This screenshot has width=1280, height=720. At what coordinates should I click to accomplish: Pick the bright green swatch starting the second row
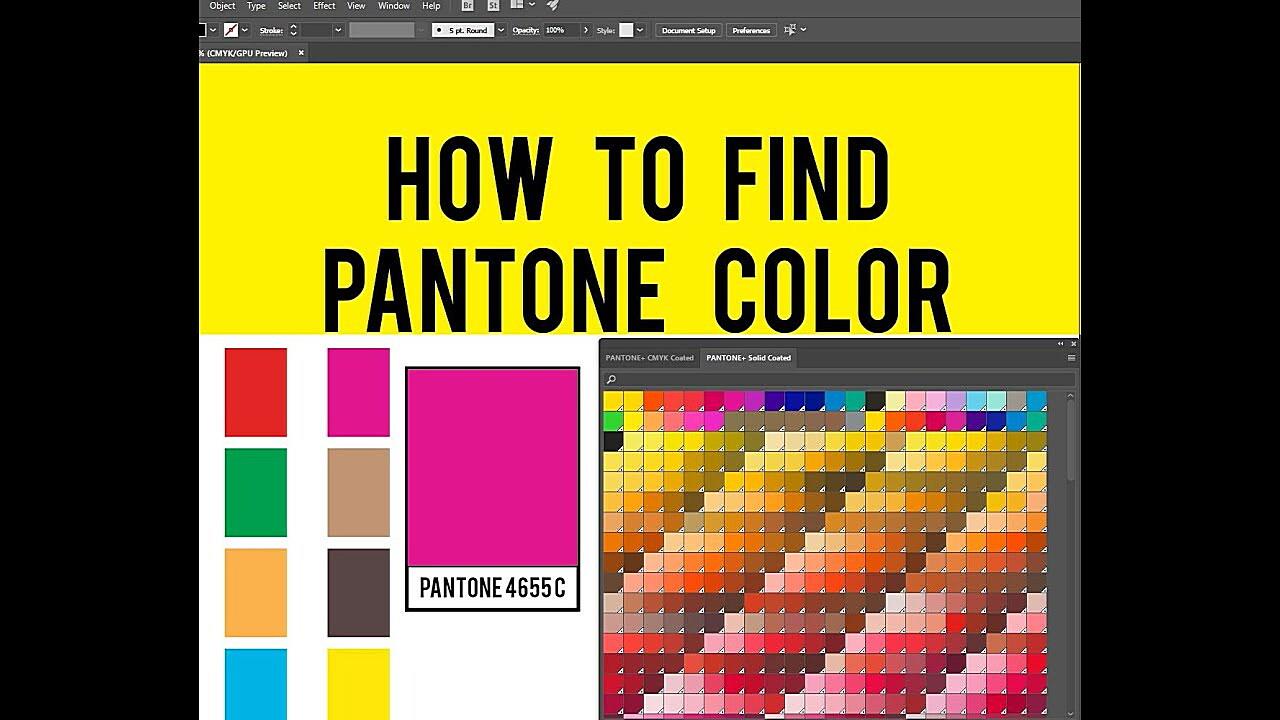point(613,421)
